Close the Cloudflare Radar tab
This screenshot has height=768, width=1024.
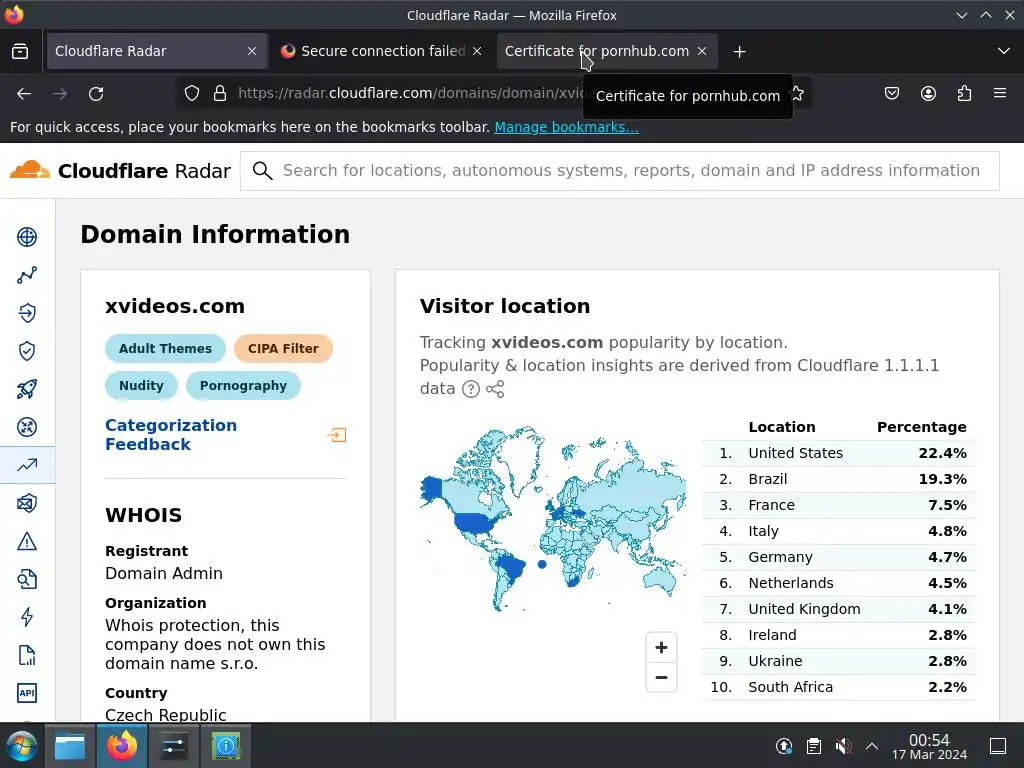pyautogui.click(x=251, y=51)
